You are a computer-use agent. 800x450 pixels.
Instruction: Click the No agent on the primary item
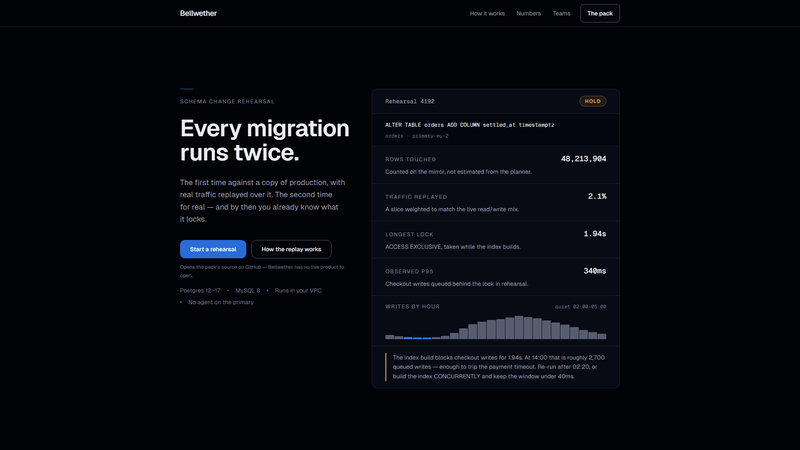click(221, 302)
